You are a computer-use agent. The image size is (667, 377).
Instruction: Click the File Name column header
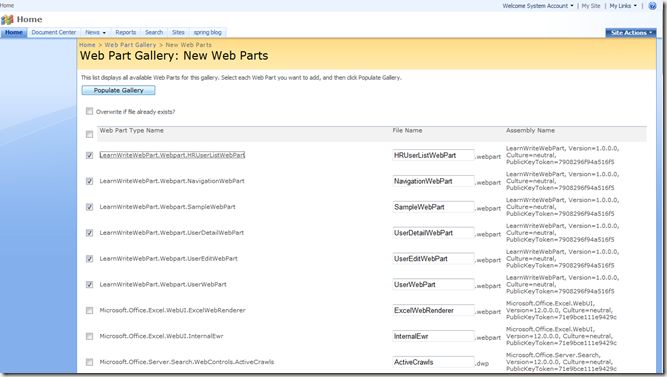coord(407,131)
